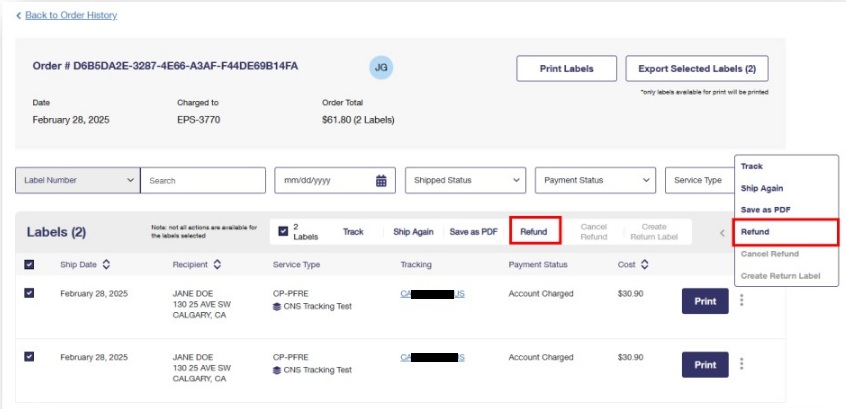Sort labels by Ship Date
The height and width of the screenshot is (409, 846).
pos(106,265)
